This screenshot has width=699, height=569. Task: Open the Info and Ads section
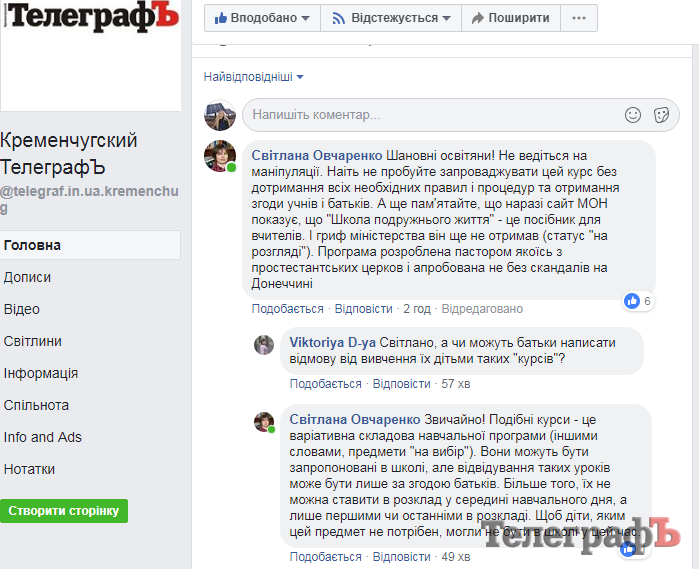point(43,437)
